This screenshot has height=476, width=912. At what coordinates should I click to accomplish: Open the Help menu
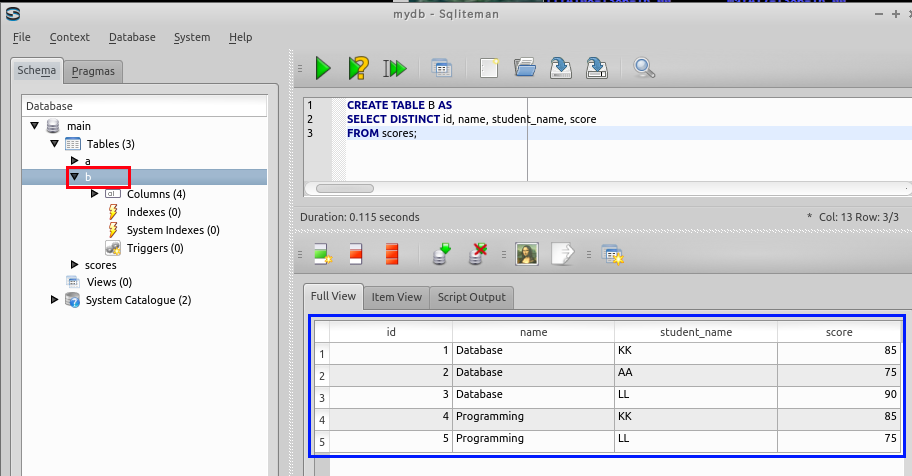click(x=240, y=37)
